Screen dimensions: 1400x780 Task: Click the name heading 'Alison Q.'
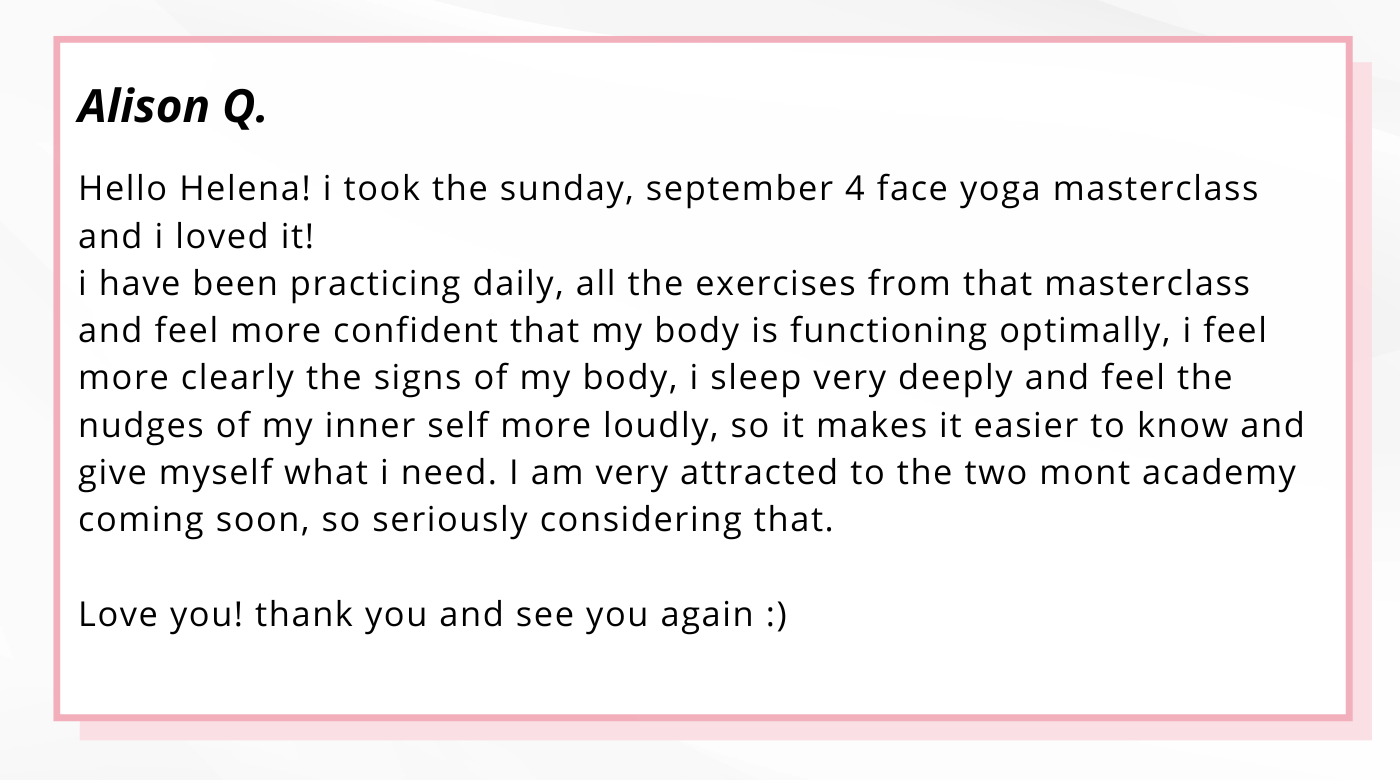[172, 106]
